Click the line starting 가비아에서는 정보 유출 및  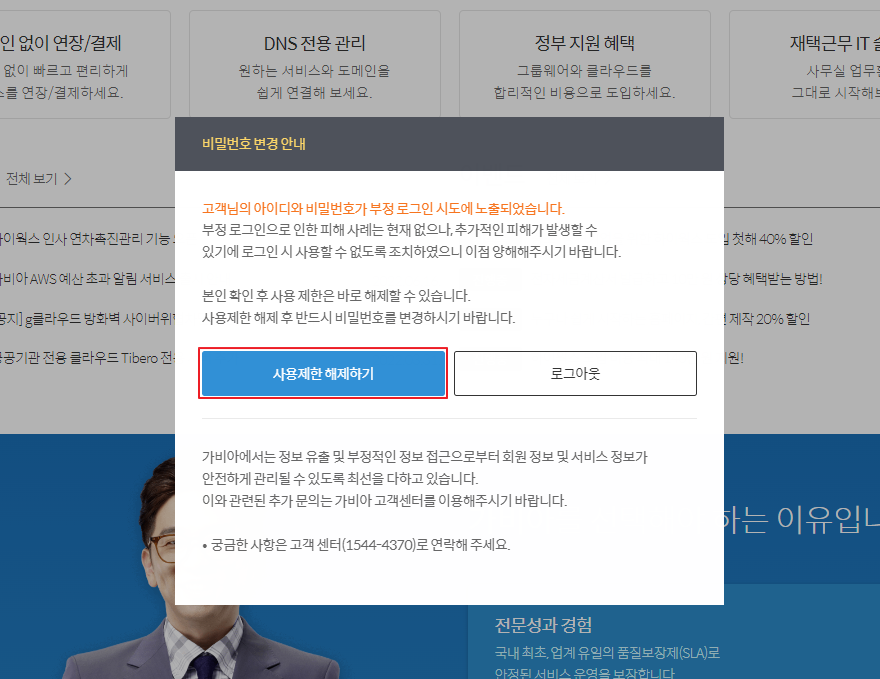pyautogui.click(x=425, y=457)
